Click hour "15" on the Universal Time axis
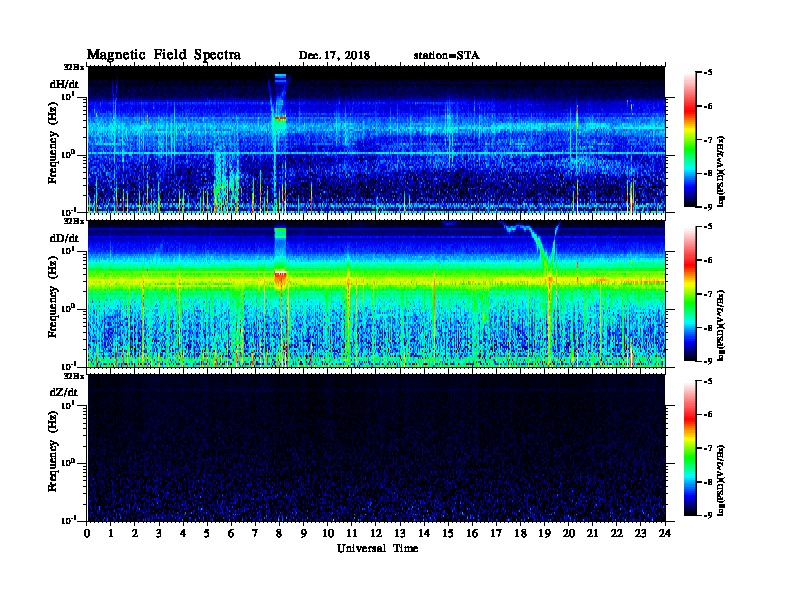The height and width of the screenshot is (612, 792). [x=448, y=533]
